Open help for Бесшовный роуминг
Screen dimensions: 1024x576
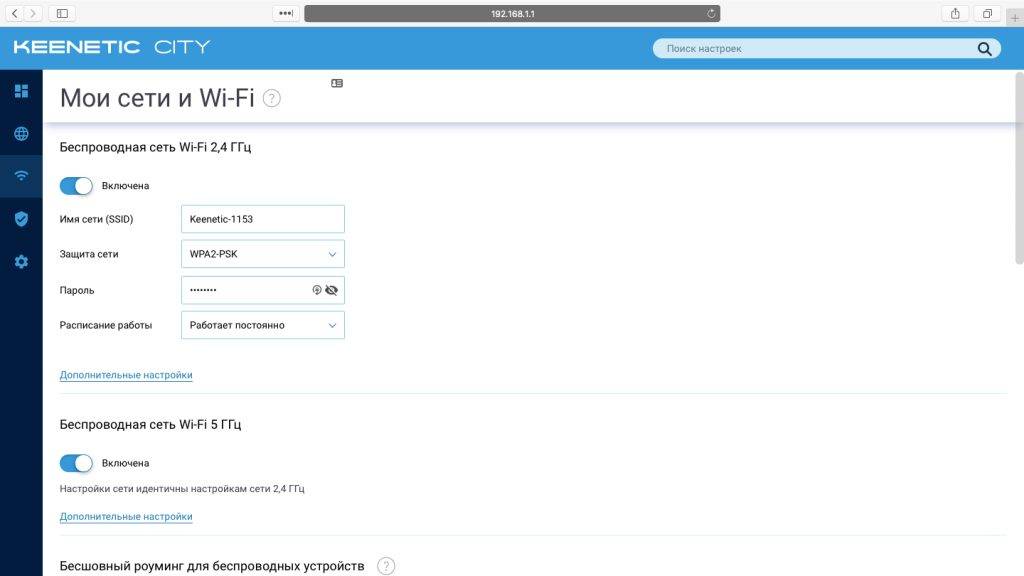click(386, 566)
